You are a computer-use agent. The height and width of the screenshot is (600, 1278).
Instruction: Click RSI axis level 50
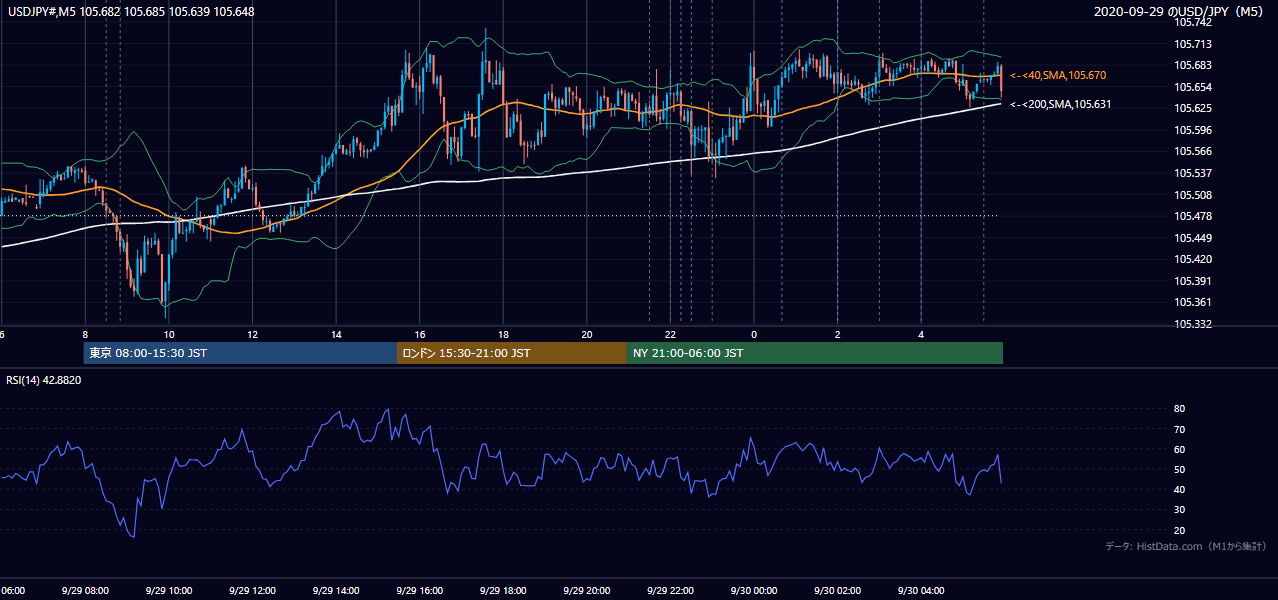(x=1180, y=469)
